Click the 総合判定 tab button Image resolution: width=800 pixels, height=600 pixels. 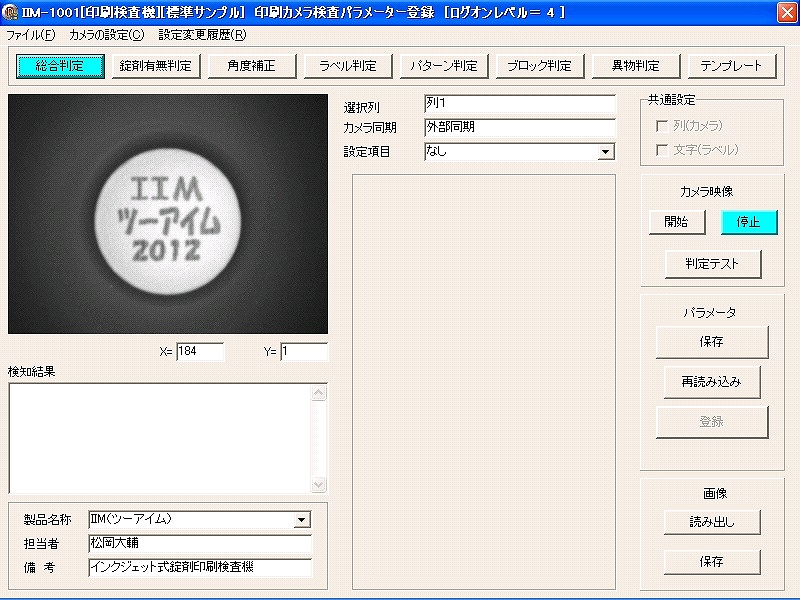62,66
